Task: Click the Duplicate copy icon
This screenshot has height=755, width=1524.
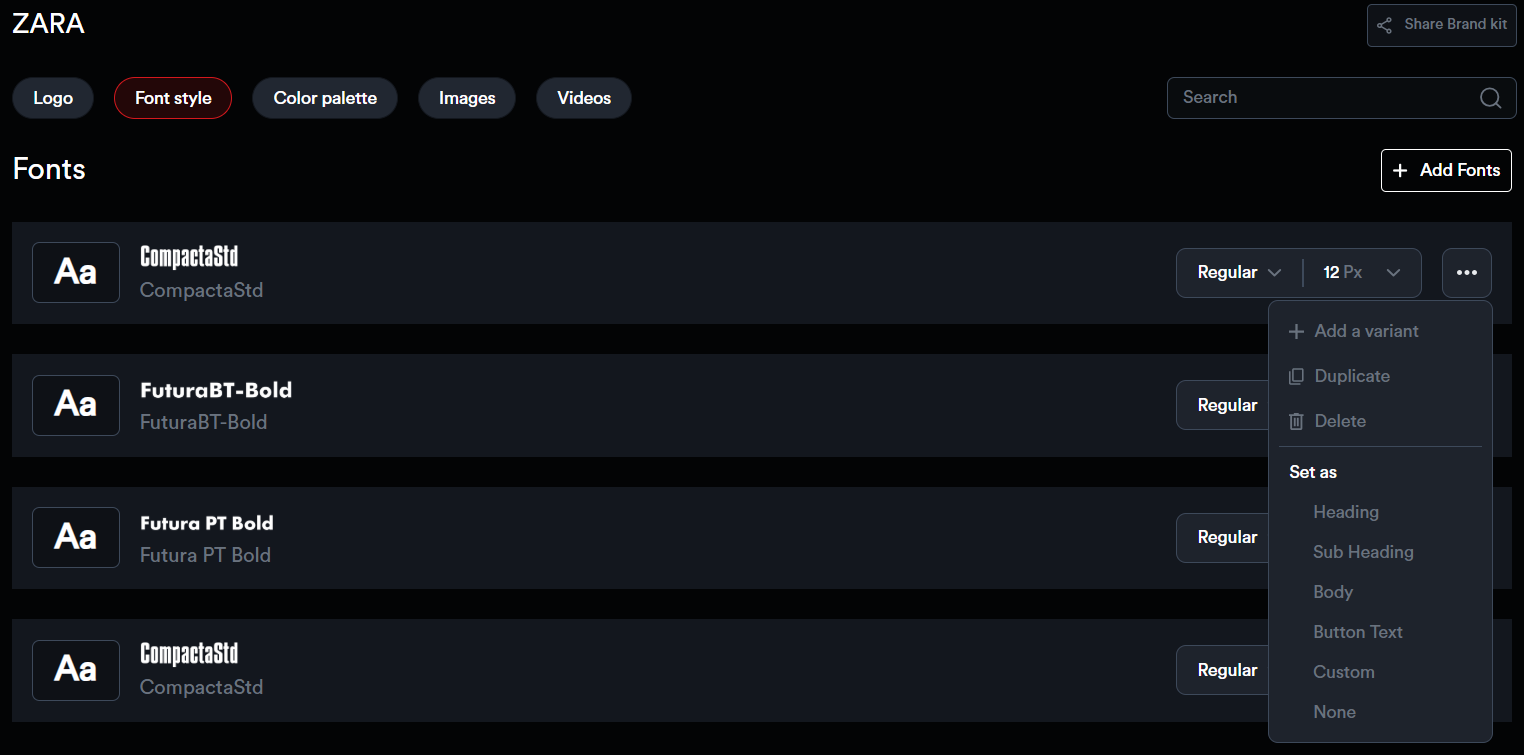Action: click(1296, 377)
